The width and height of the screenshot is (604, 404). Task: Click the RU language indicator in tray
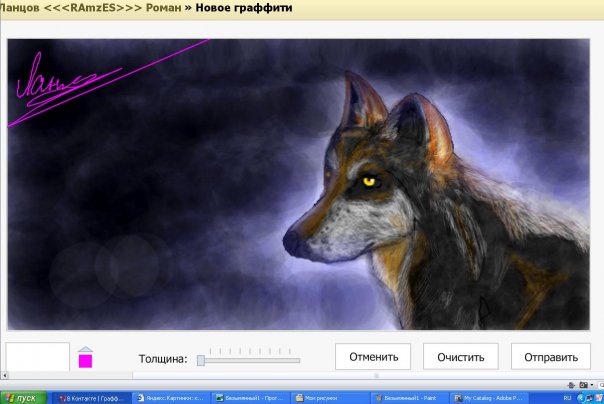[x=567, y=397]
